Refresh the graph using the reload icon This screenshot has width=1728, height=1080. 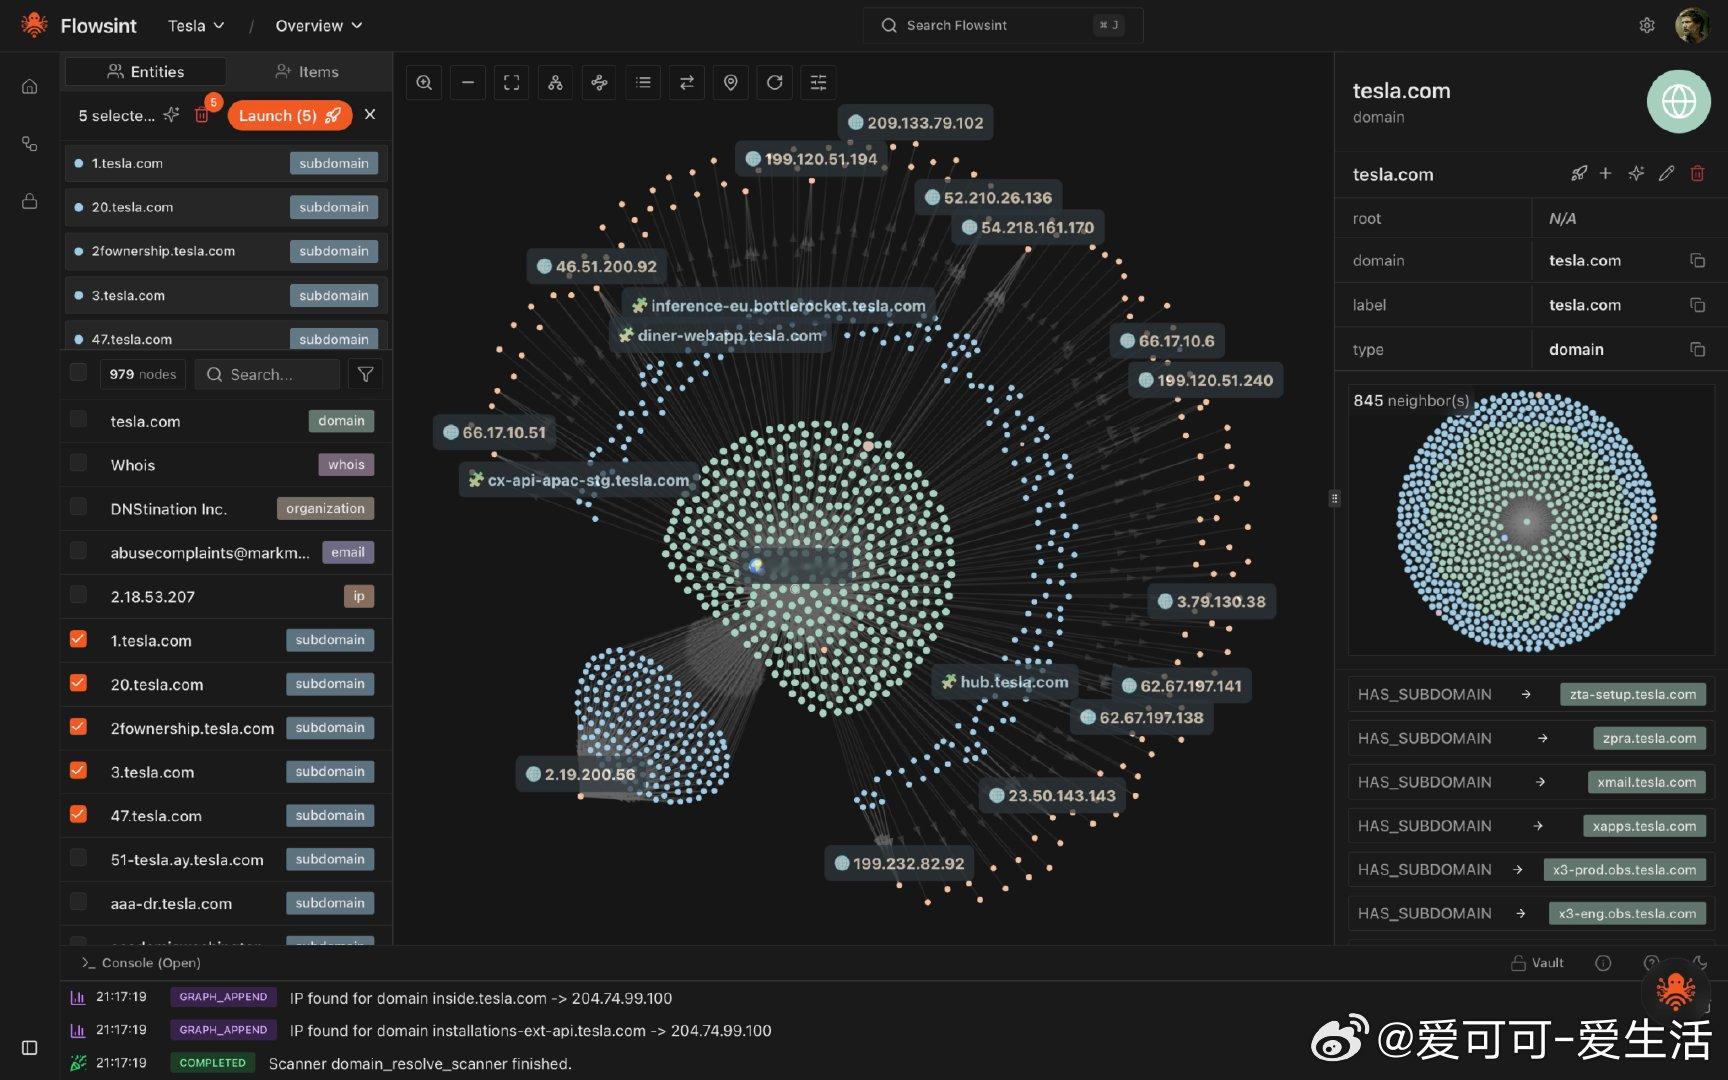tap(775, 82)
